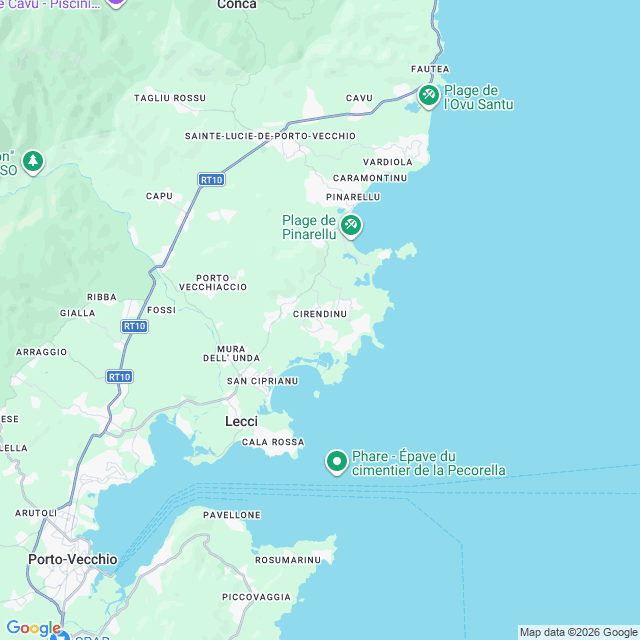Click the Lecci town label
640x640 pixels.
[x=241, y=421]
